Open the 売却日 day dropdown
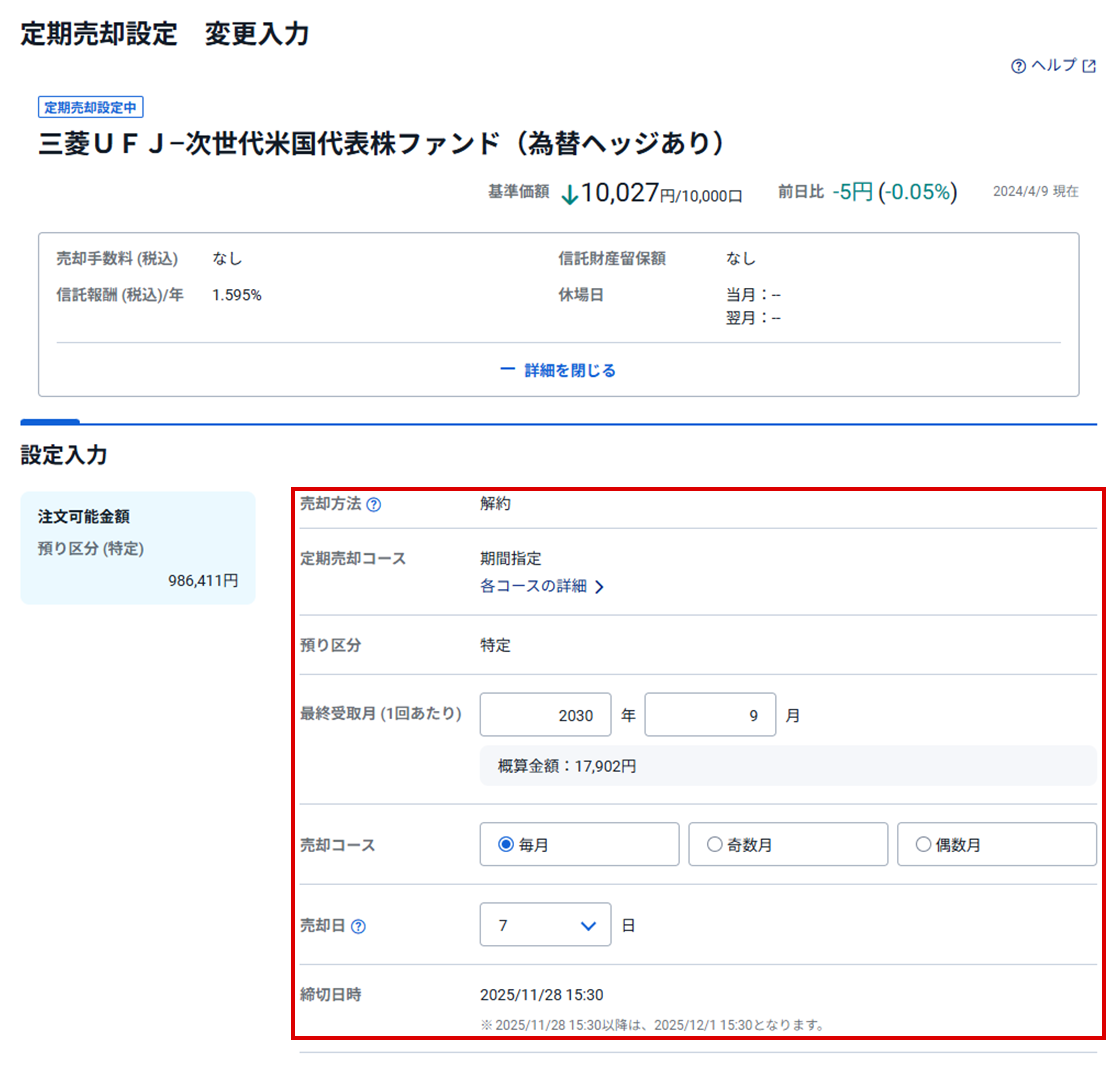This screenshot has height=1073, width=1120. [x=545, y=925]
